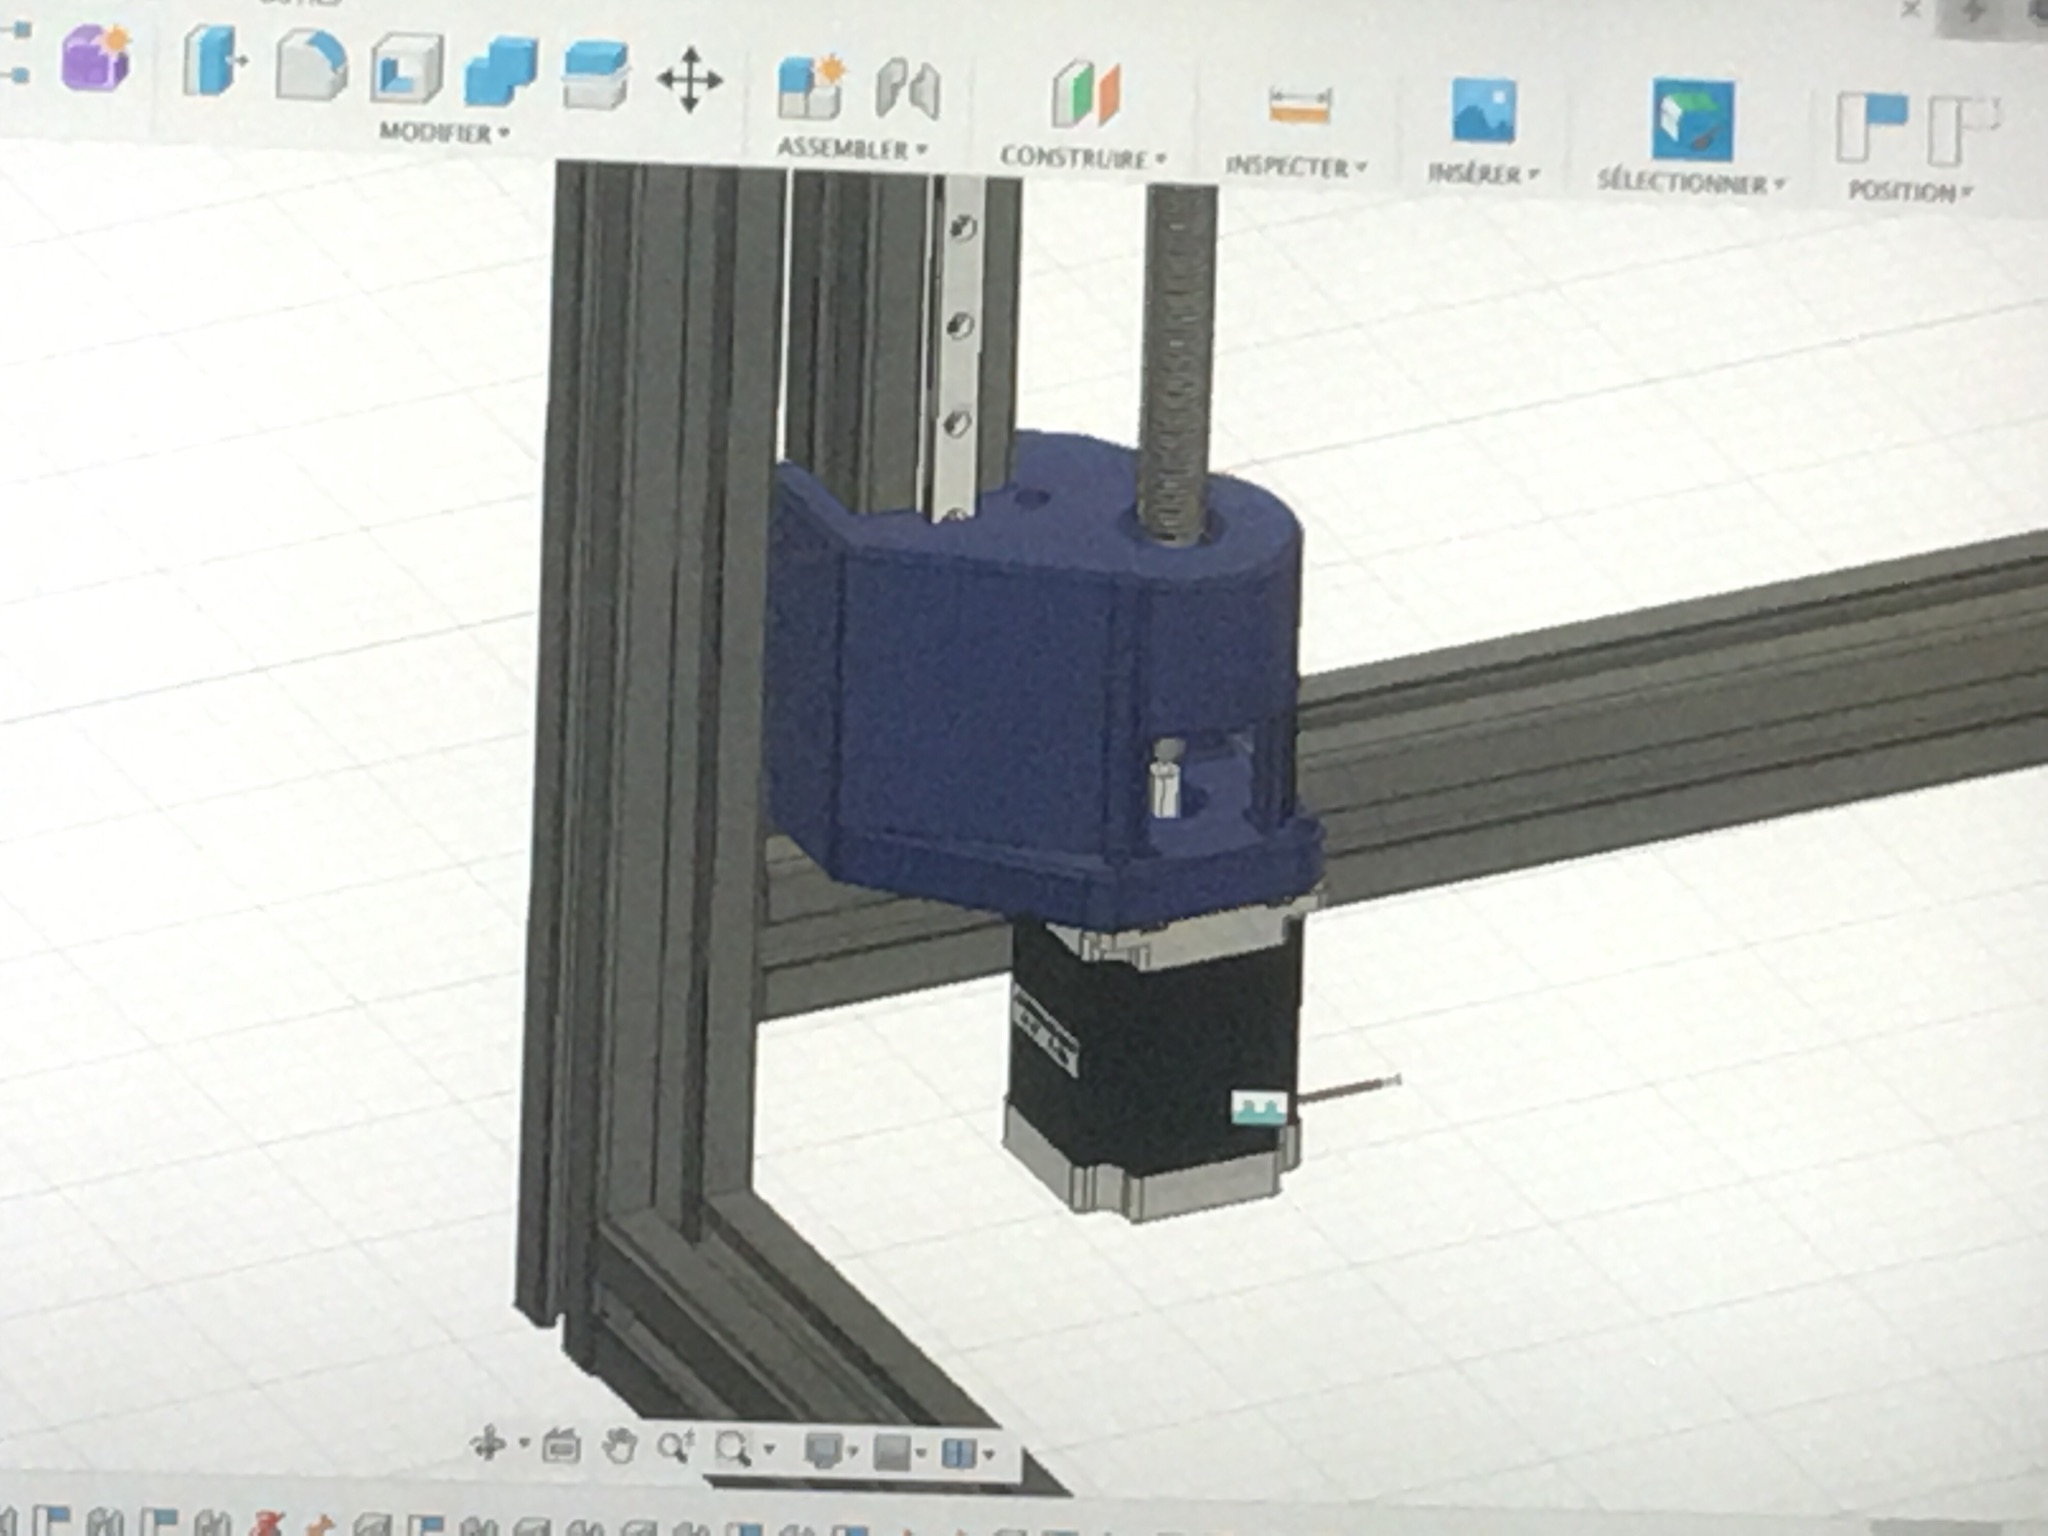Click the Select tool icon

point(1692,120)
